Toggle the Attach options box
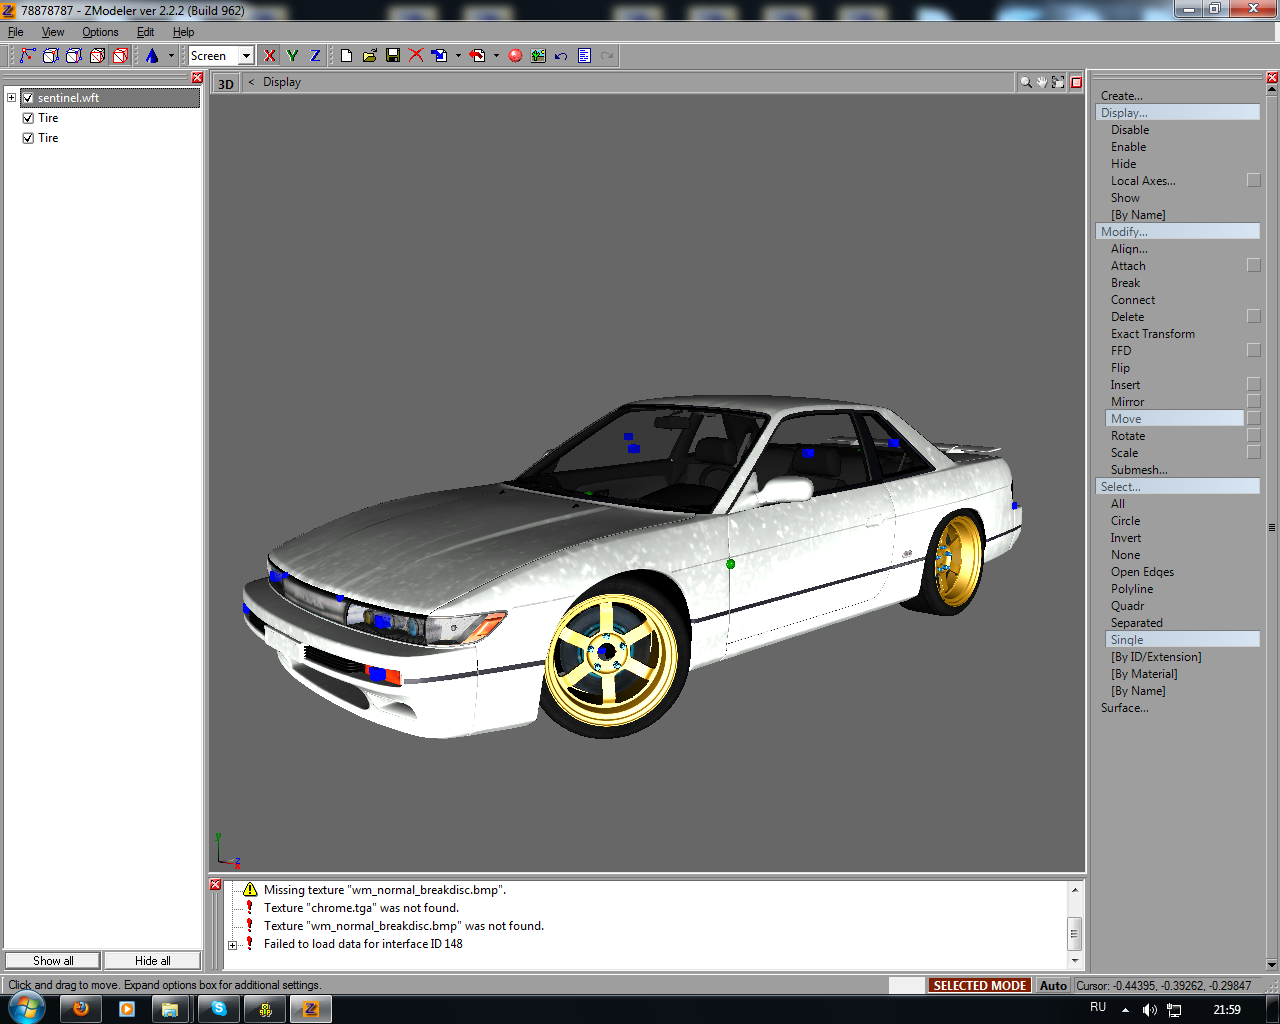This screenshot has width=1280, height=1024. 1253,265
